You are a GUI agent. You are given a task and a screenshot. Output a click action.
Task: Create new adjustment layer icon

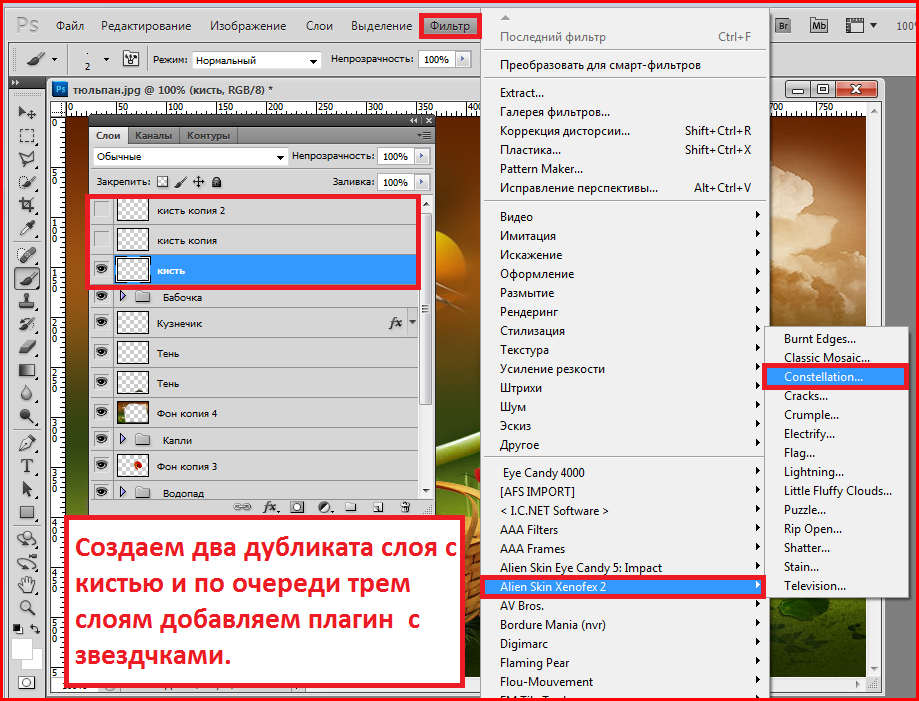tap(325, 508)
